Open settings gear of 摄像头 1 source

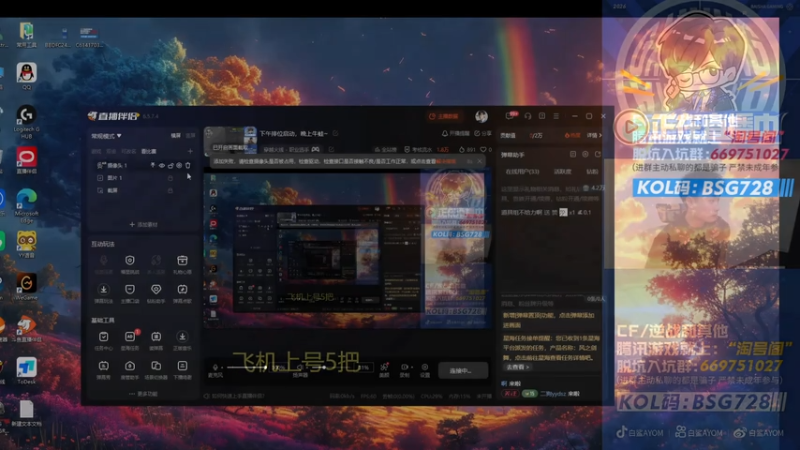[x=179, y=165]
